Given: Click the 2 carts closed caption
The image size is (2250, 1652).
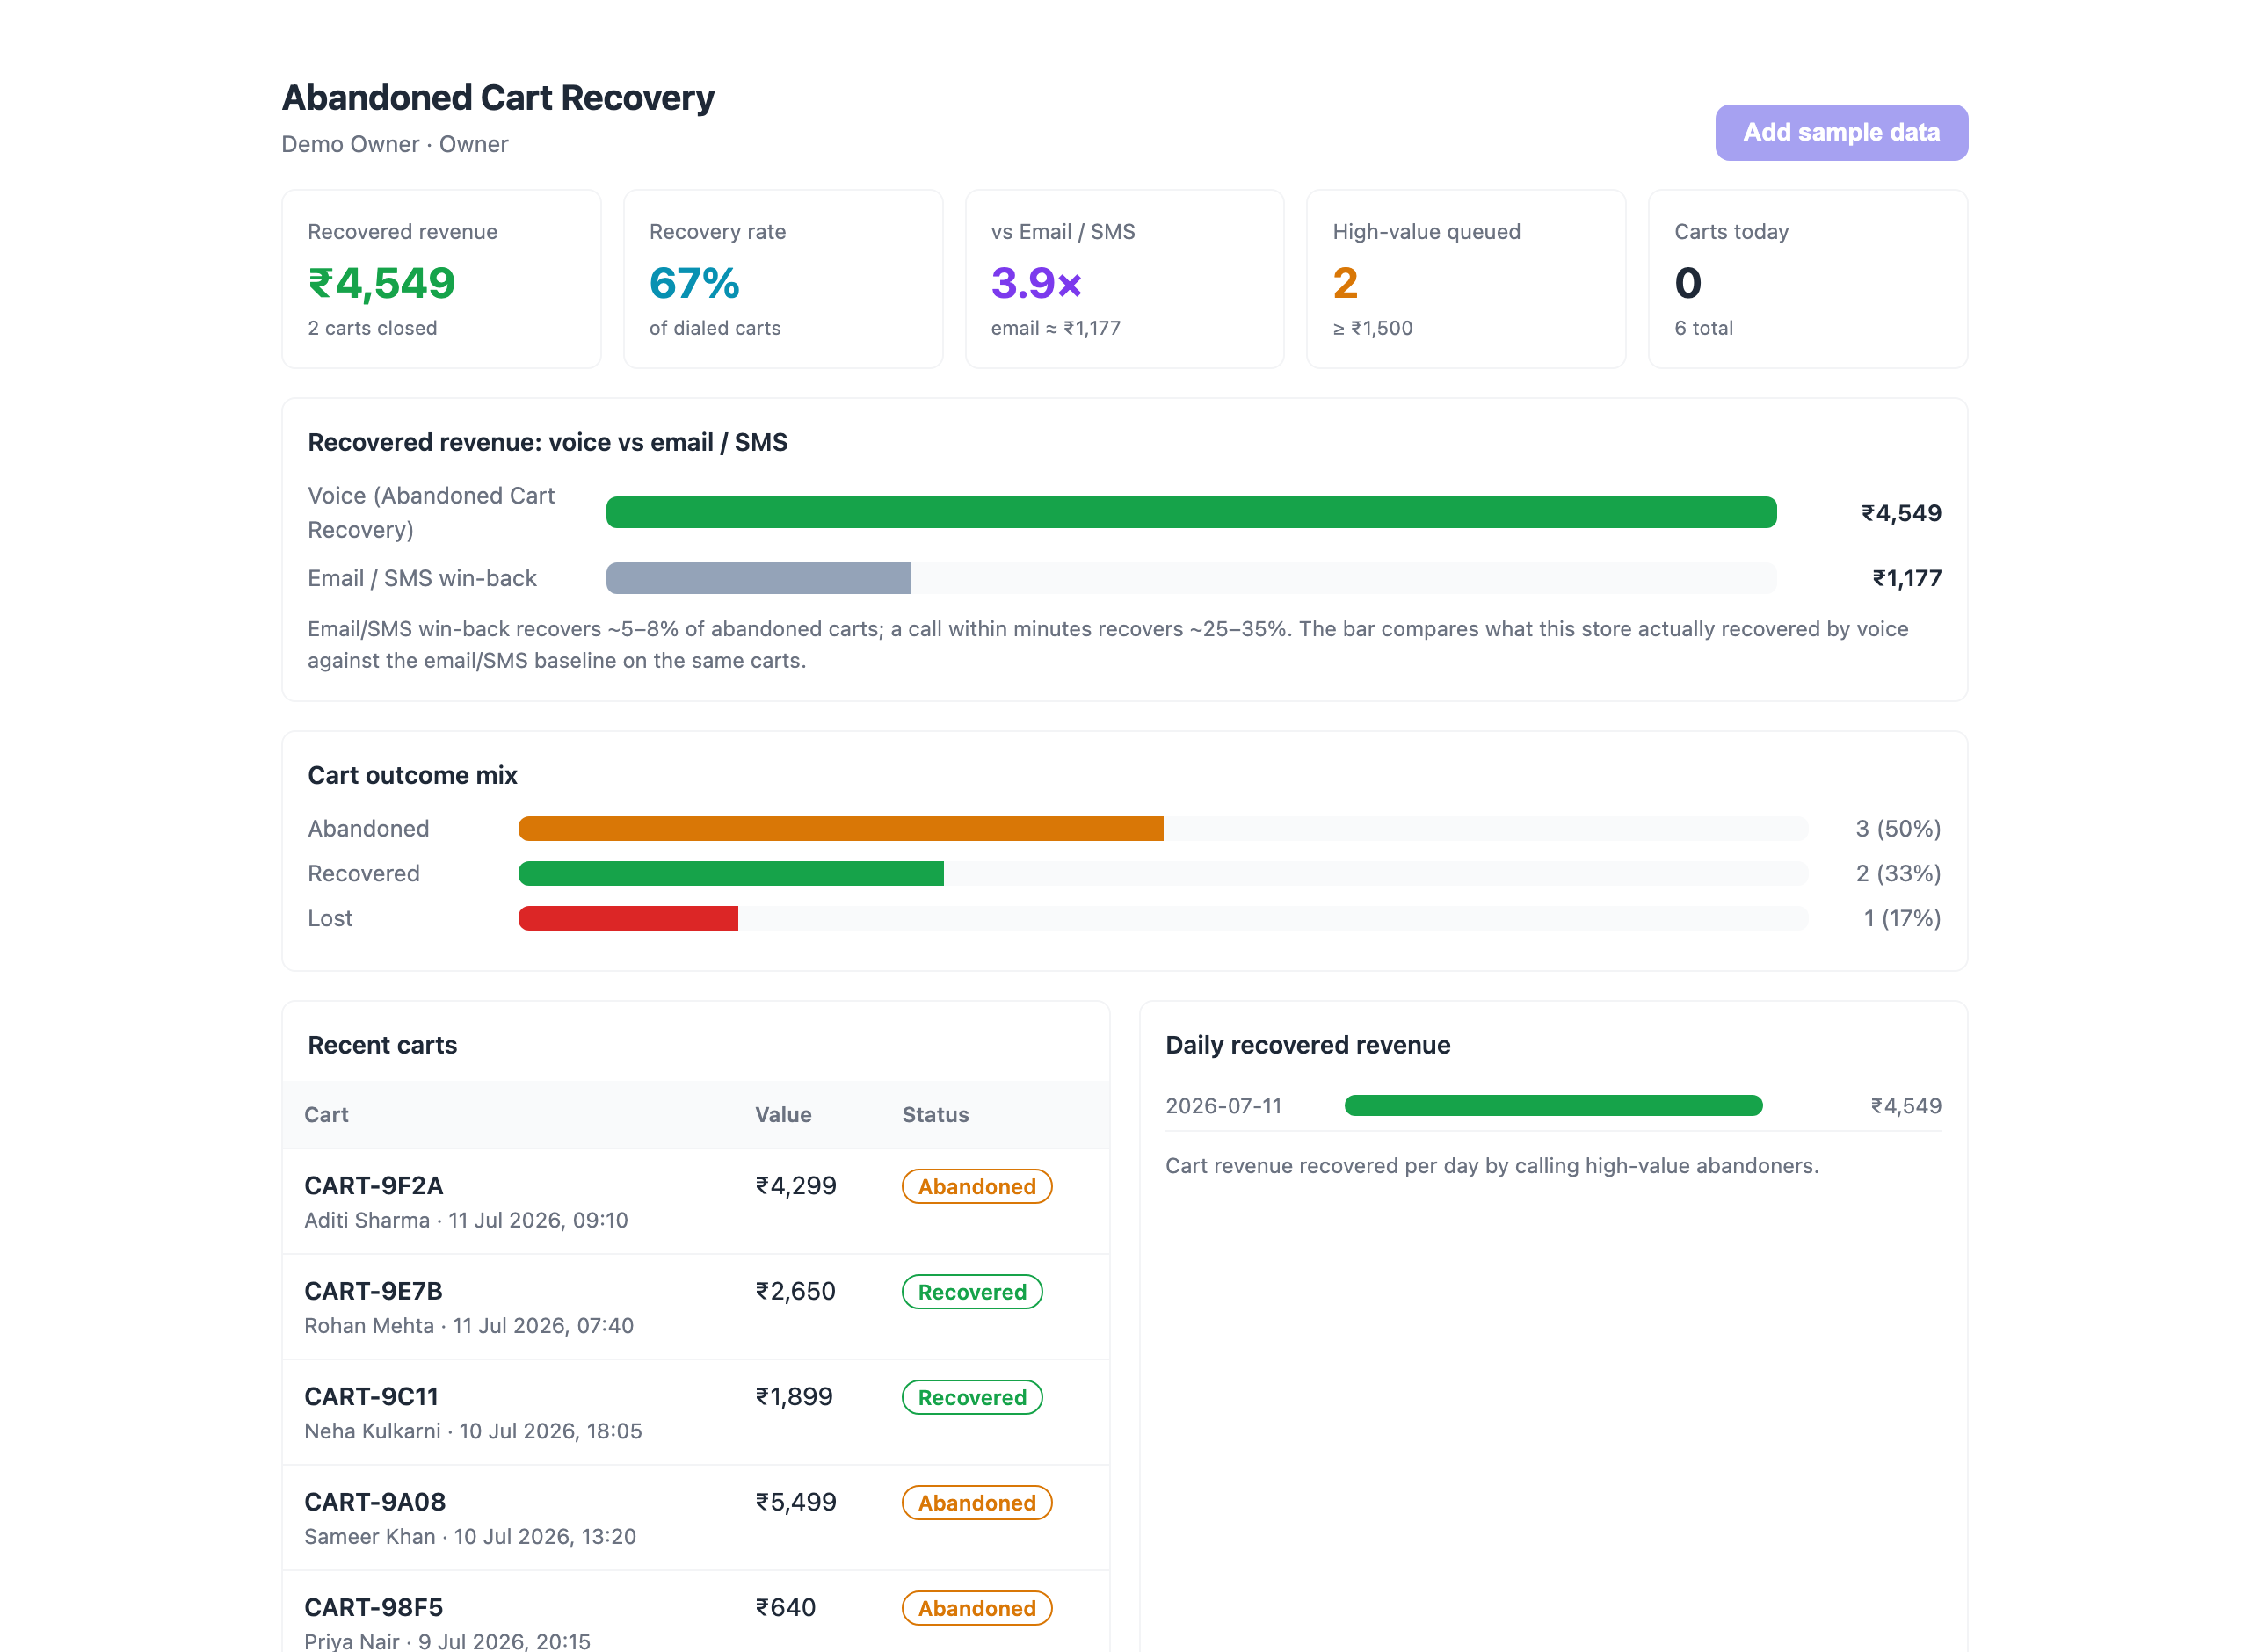Looking at the screenshot, I should click(372, 328).
